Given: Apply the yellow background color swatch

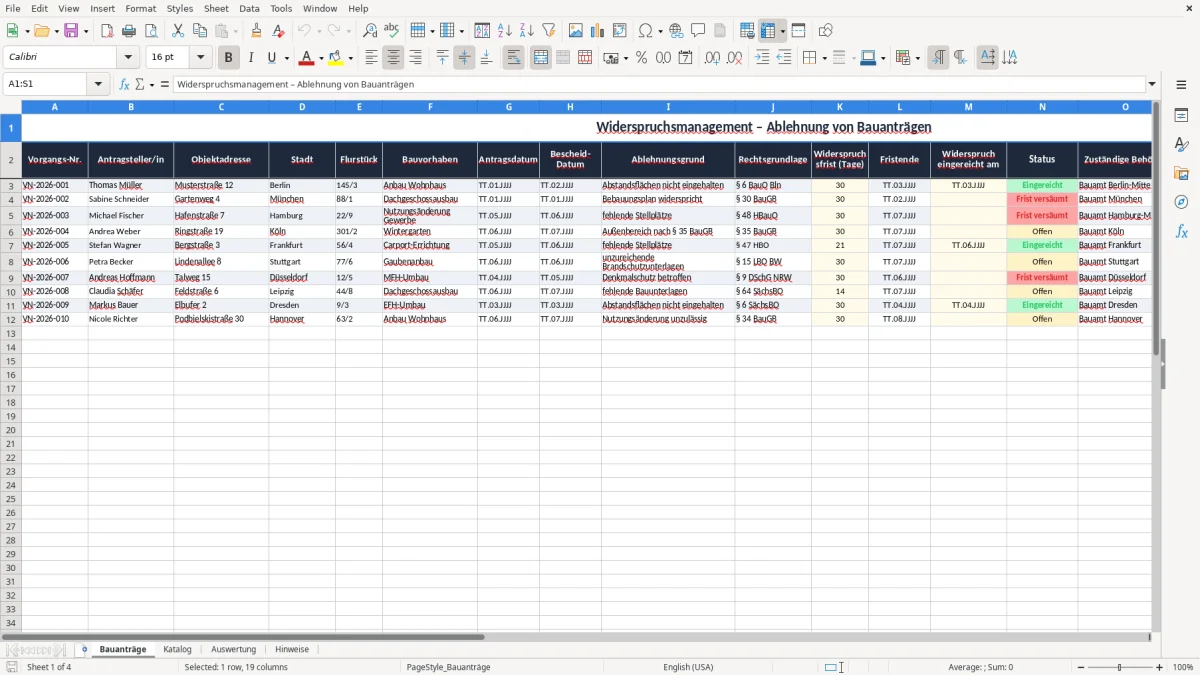Looking at the screenshot, I should pos(336,58).
